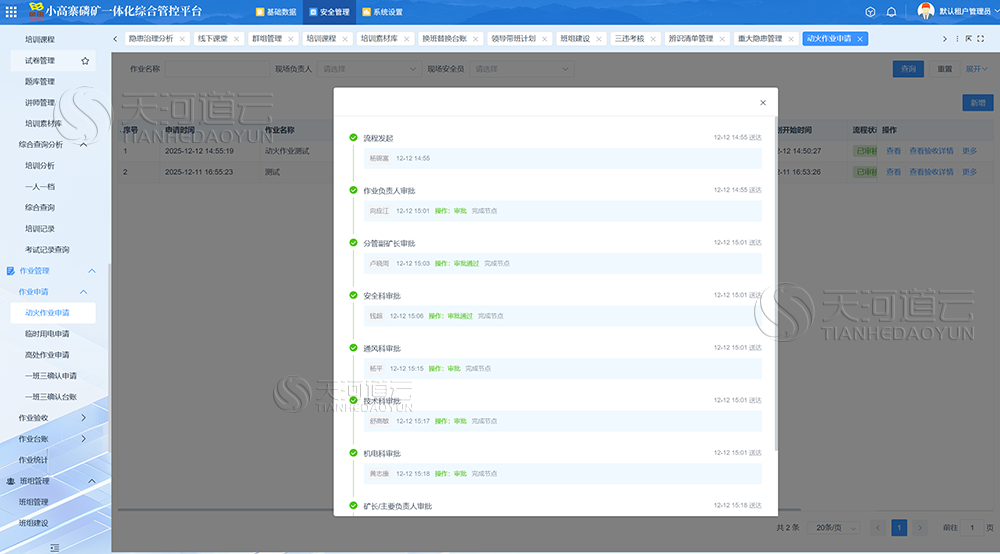The height and width of the screenshot is (554, 1000).
Task: Collapse the sidebar with bottom toggle icon
Action: click(54, 548)
